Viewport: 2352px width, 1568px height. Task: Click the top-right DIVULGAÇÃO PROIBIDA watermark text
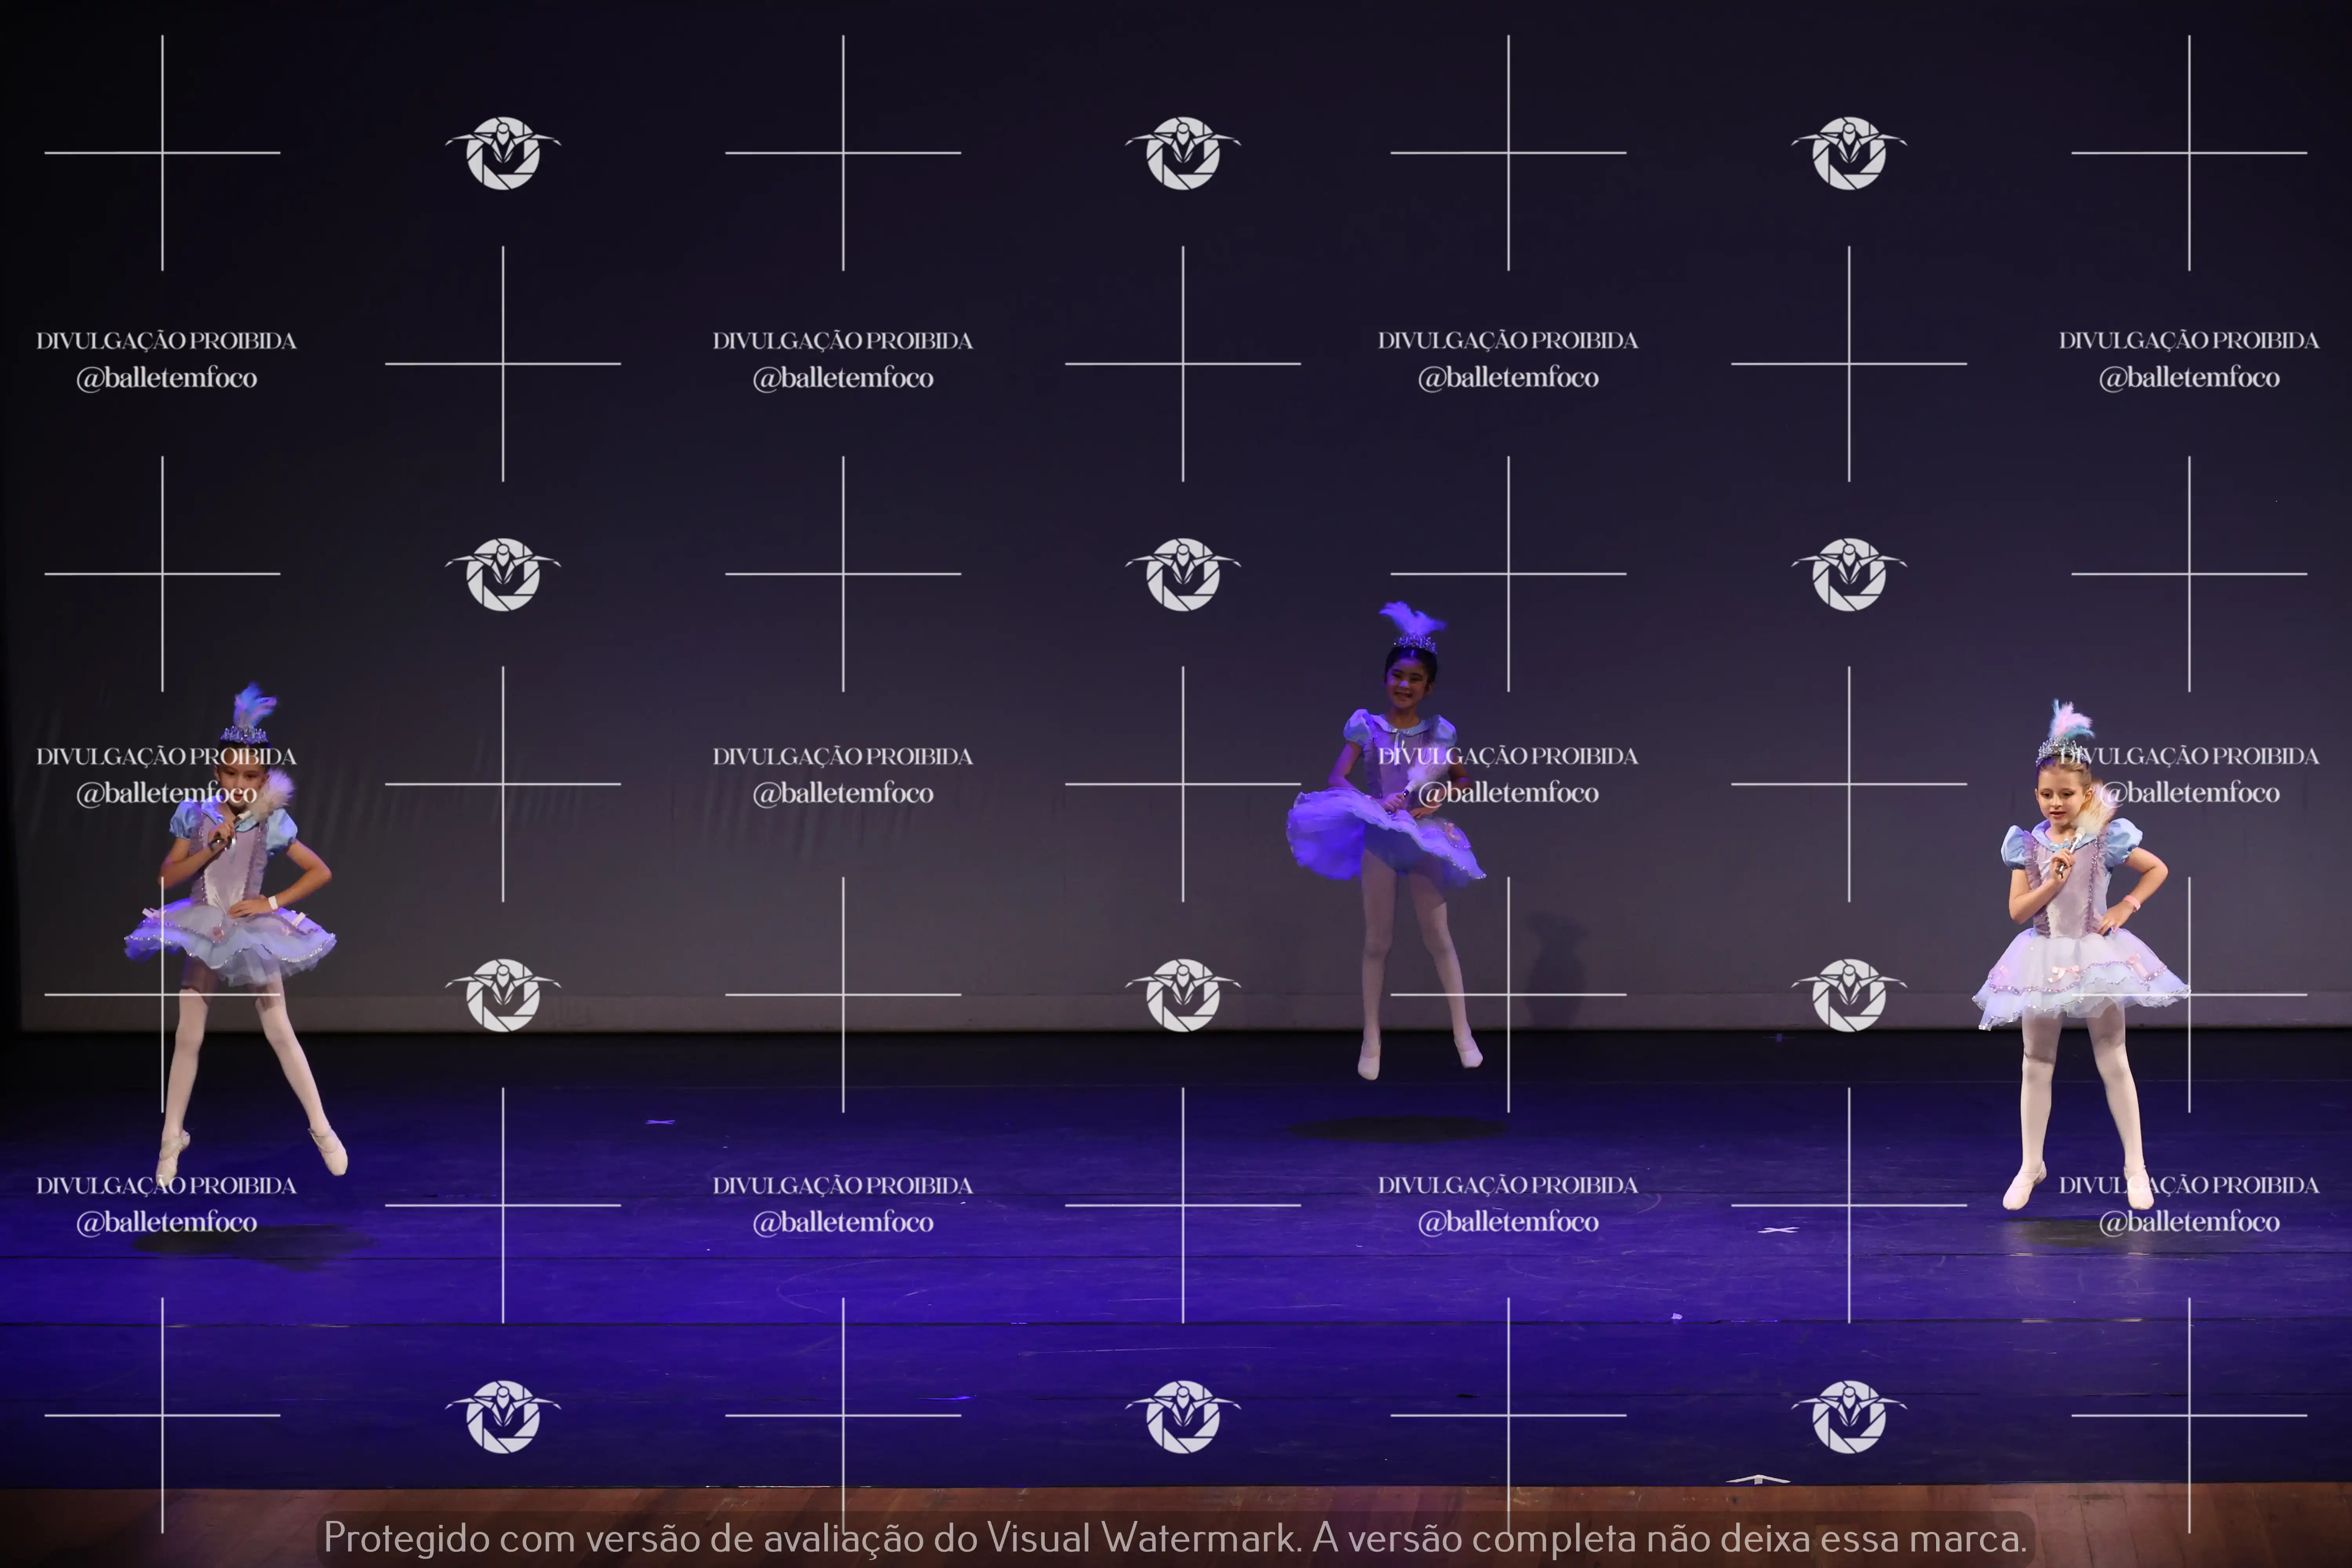2188,341
